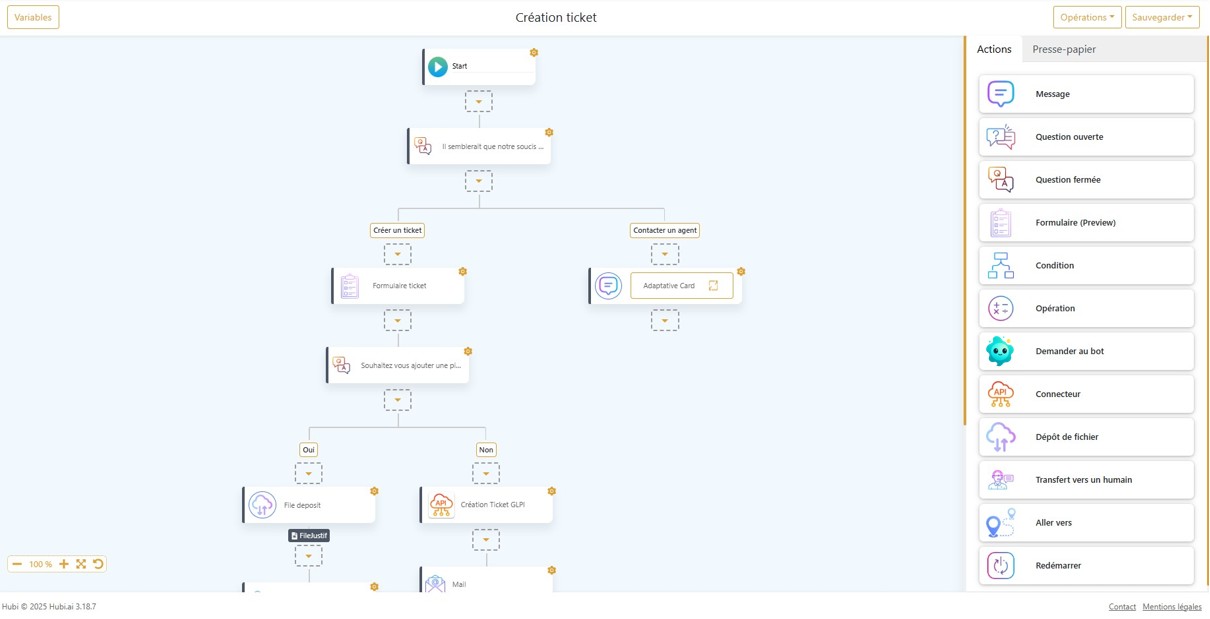Click the Mentions légales link
1210x619 pixels.
click(1171, 606)
